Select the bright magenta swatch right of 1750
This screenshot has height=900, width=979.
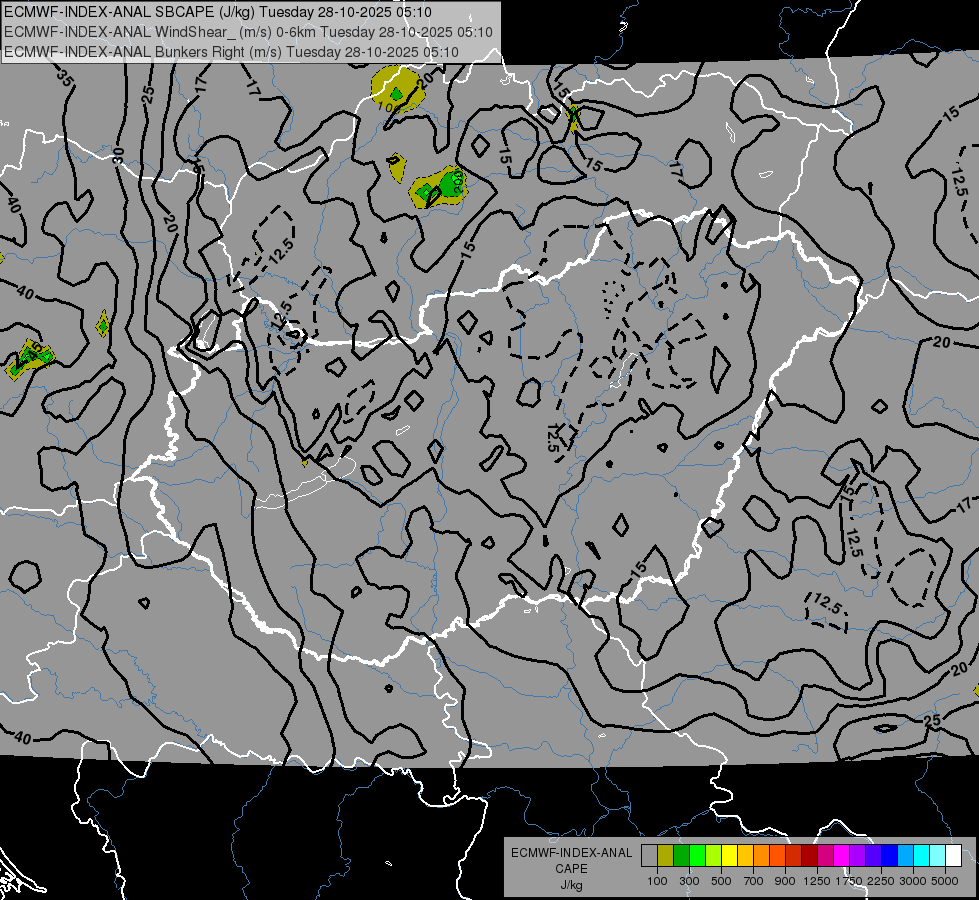842,856
